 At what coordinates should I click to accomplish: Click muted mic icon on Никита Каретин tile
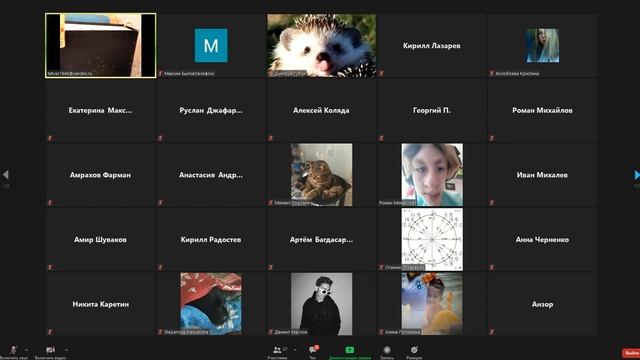(50, 332)
